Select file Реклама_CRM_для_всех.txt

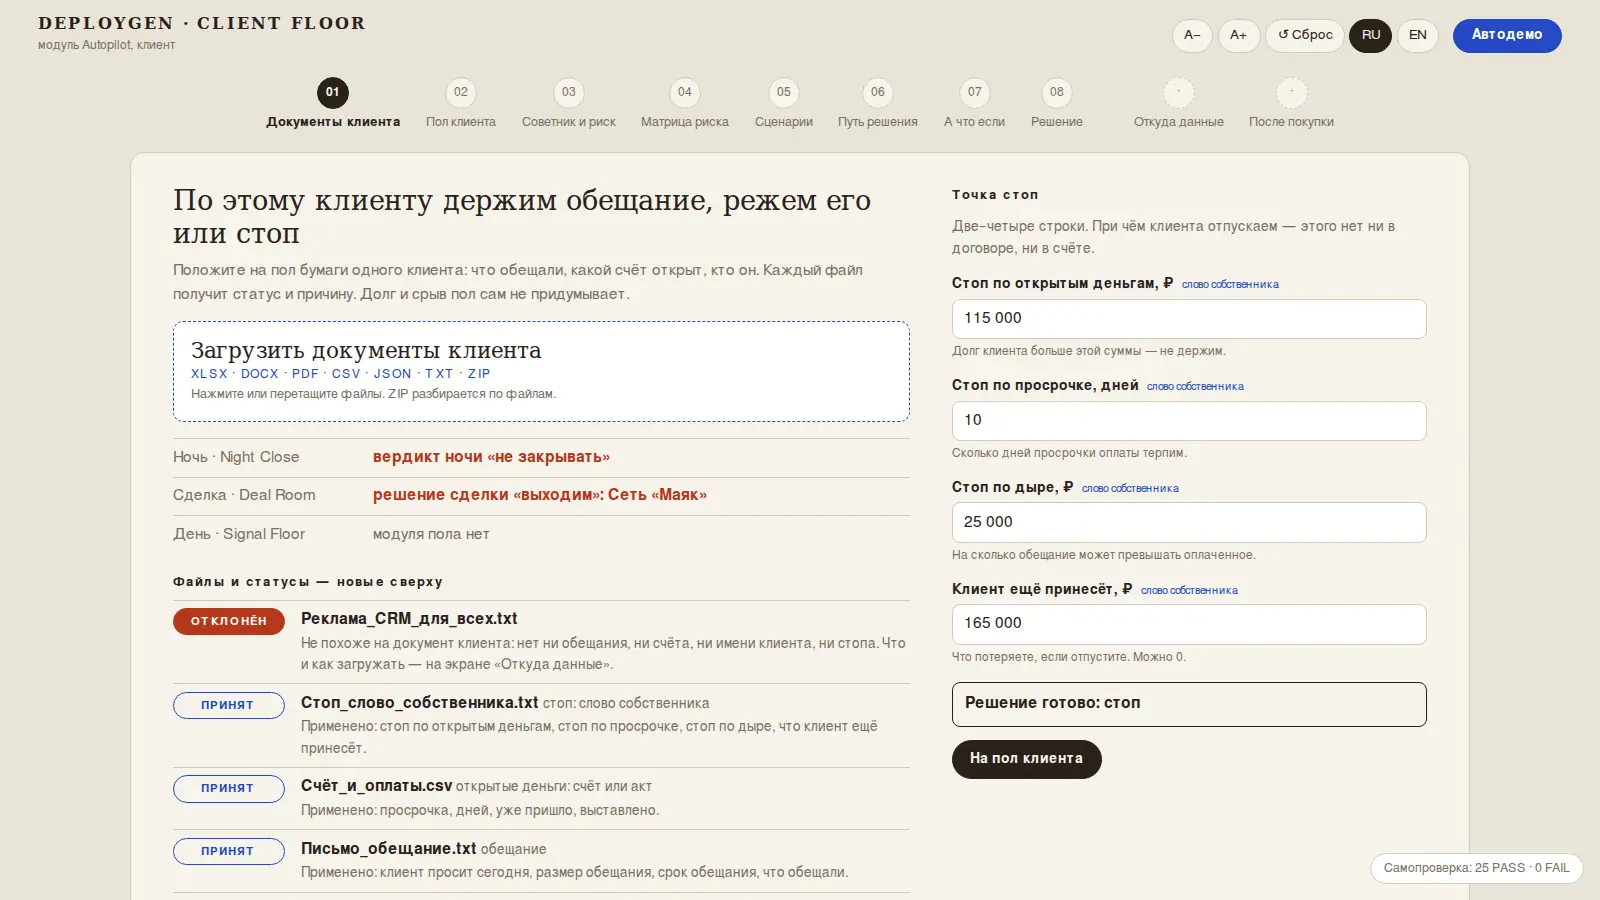click(x=409, y=619)
